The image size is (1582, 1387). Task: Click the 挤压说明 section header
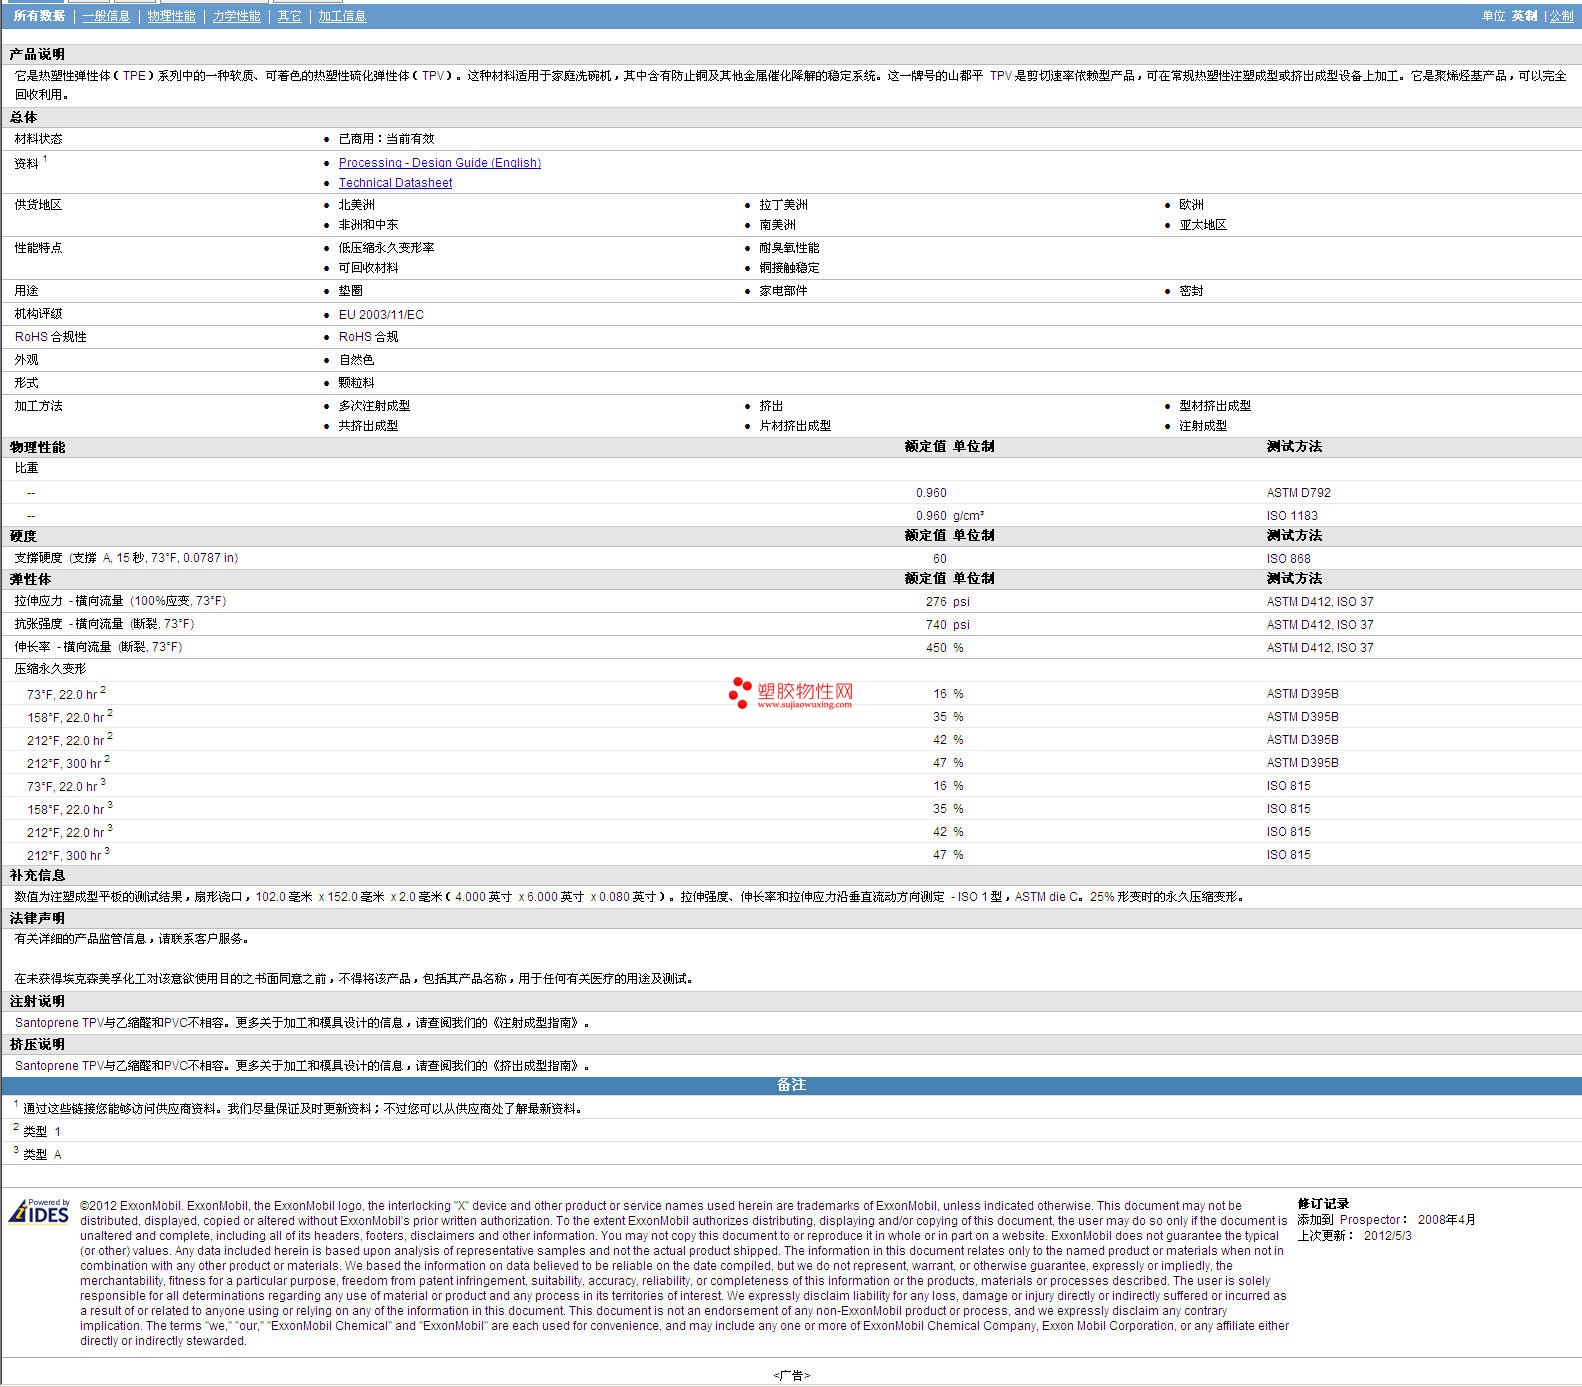pyautogui.click(x=37, y=1044)
